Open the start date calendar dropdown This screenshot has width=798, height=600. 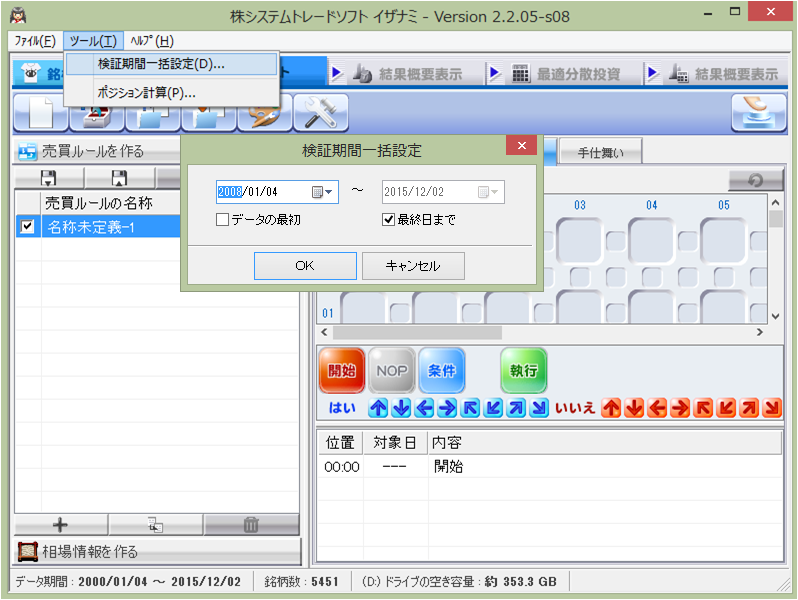[x=322, y=192]
